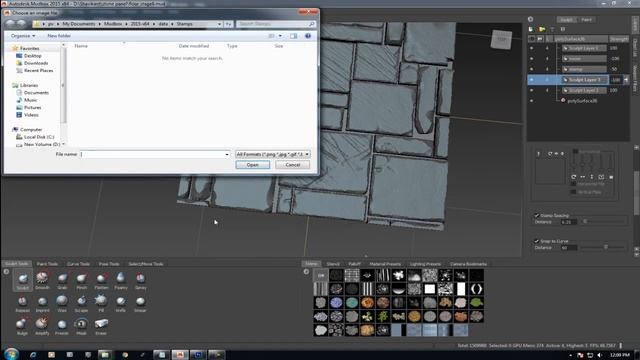Viewport: 640px width, 360px height.
Task: Open the sculpt tools tray options circle button
Action: tap(6, 271)
